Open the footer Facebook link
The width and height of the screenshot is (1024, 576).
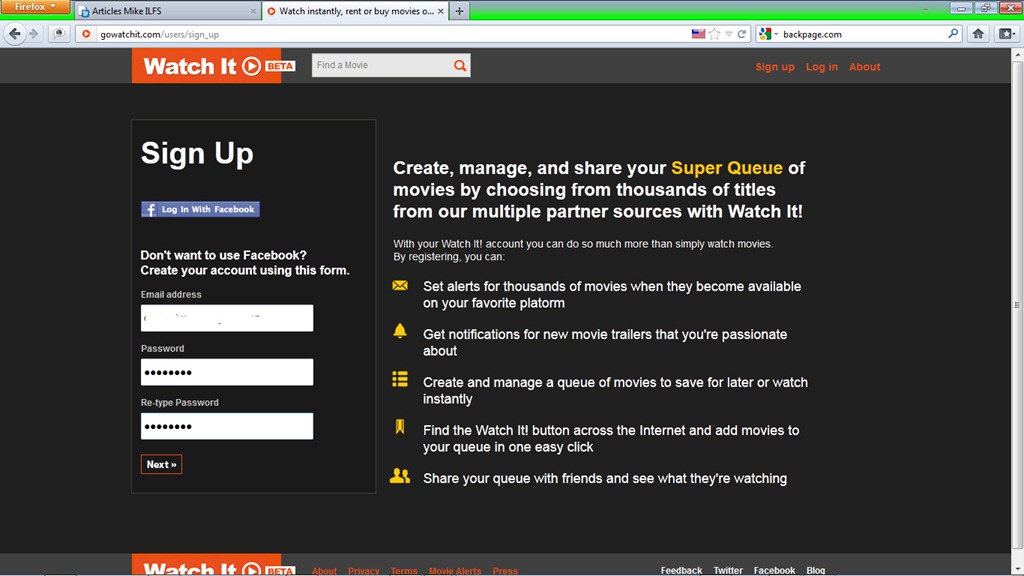[x=774, y=570]
